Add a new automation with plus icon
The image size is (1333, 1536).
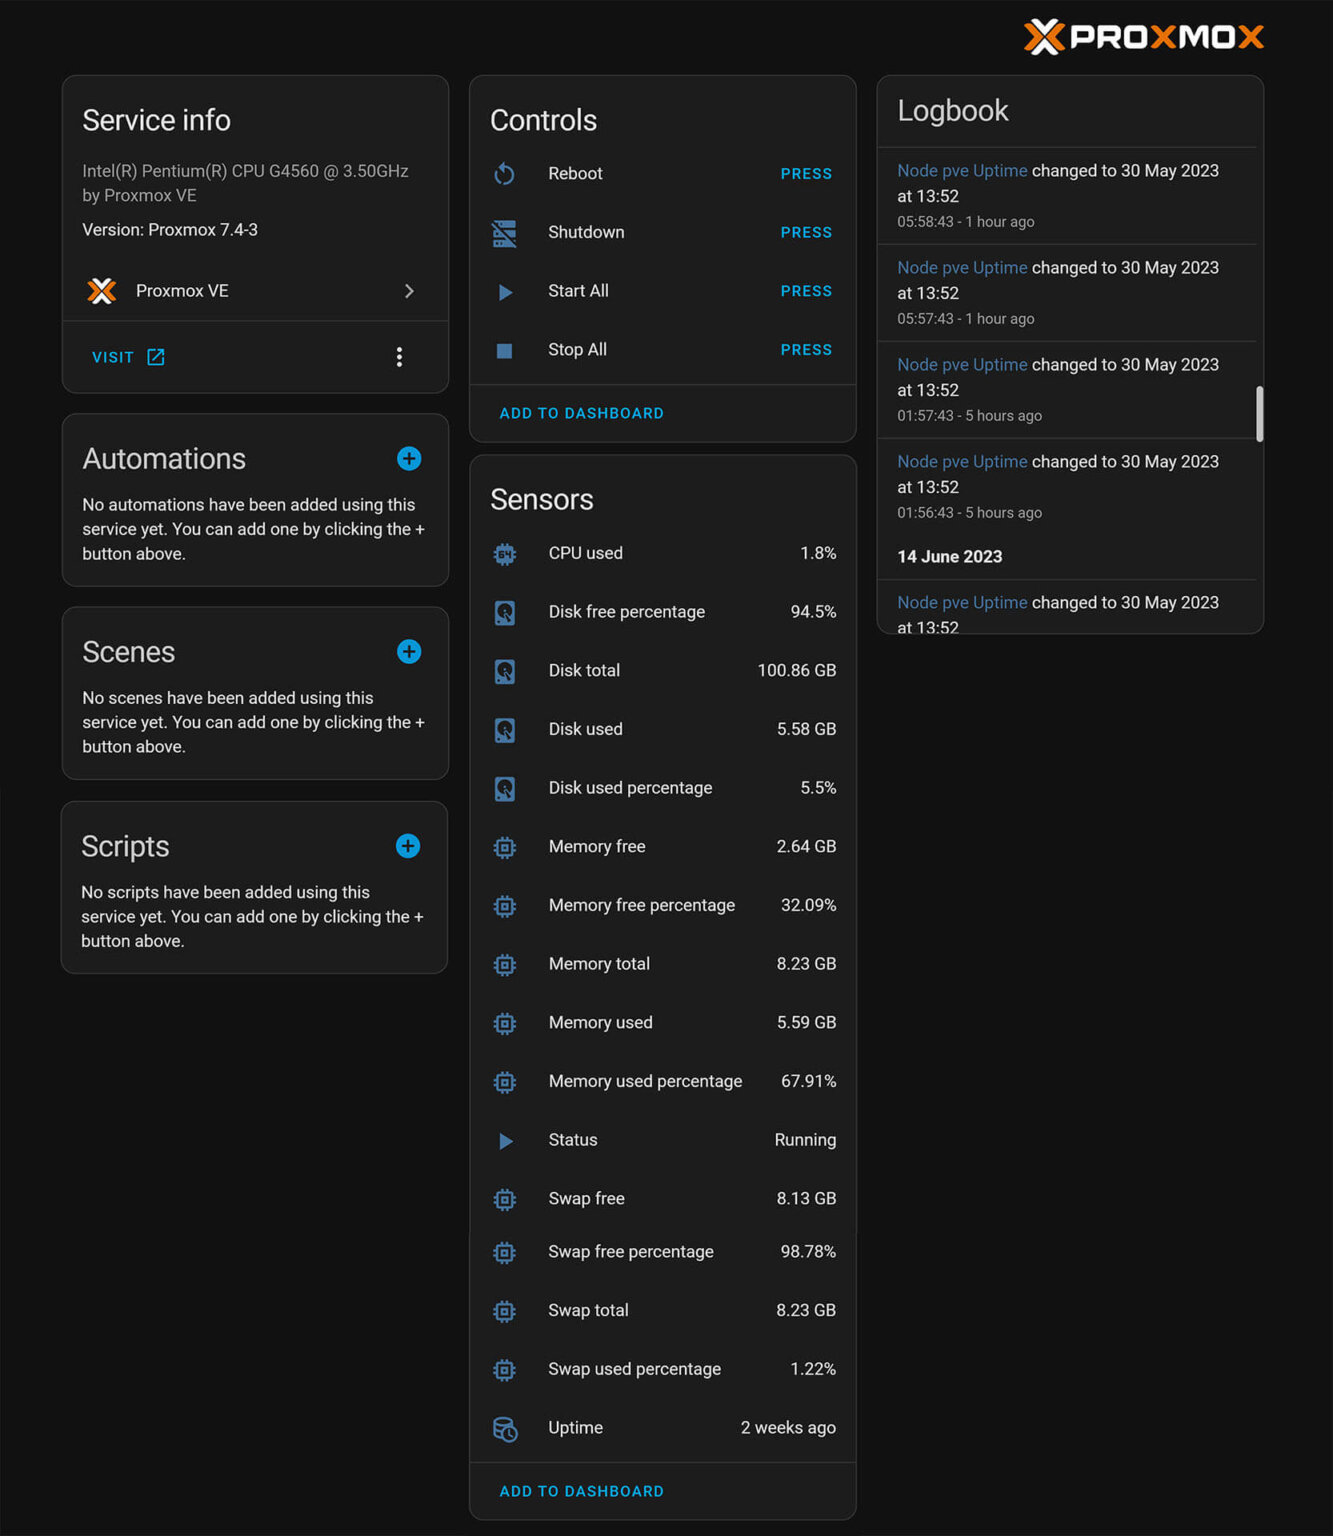(409, 459)
